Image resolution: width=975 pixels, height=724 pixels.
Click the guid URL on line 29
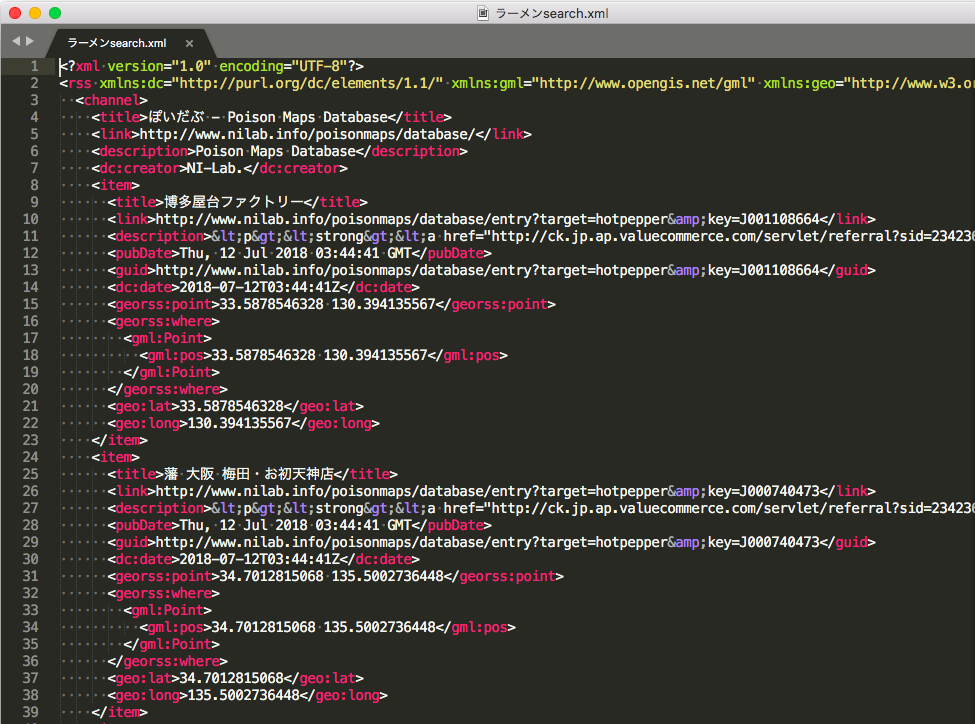[x=488, y=542]
